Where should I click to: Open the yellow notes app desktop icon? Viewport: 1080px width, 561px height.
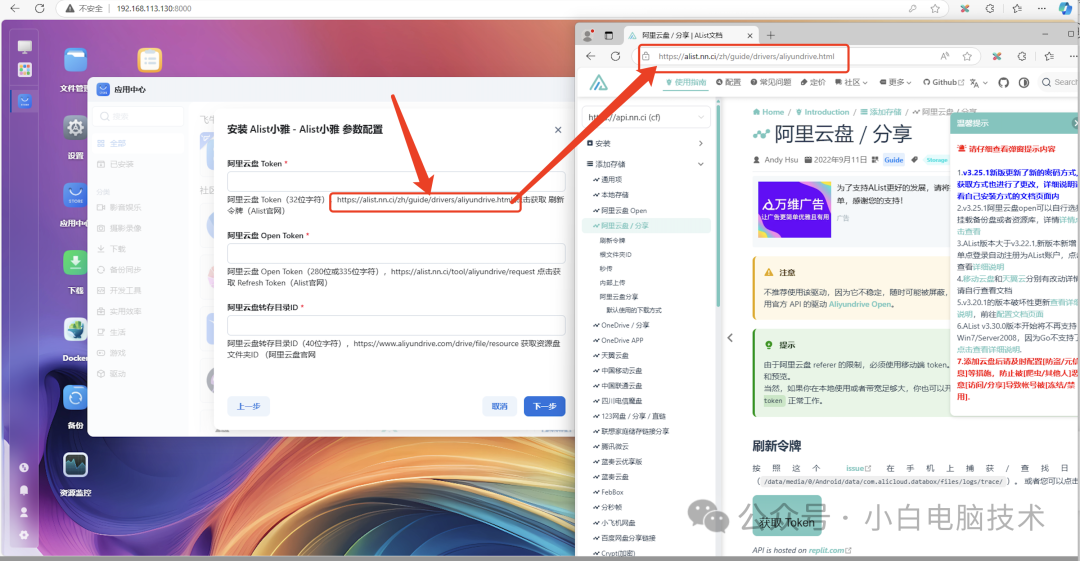(x=149, y=61)
